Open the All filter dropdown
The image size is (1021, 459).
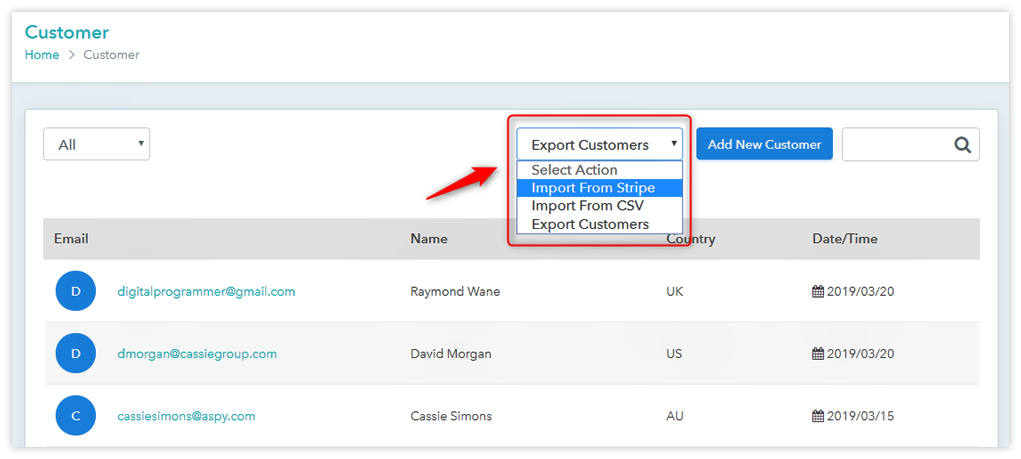[x=96, y=145]
